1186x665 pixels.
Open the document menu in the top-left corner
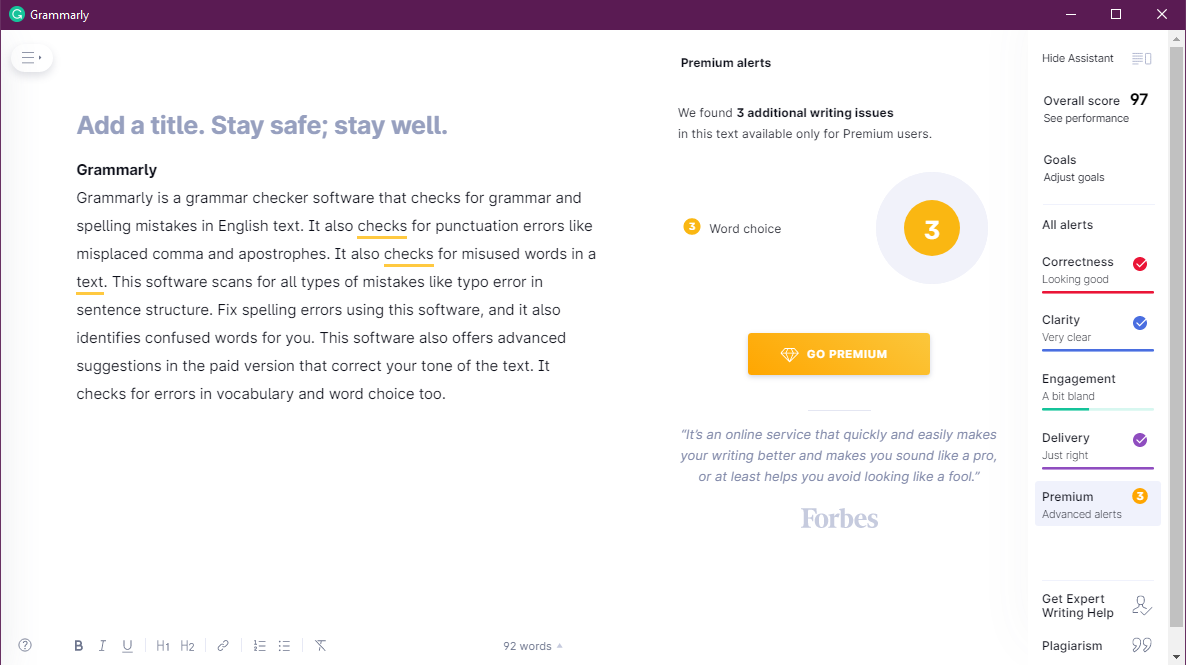31,58
